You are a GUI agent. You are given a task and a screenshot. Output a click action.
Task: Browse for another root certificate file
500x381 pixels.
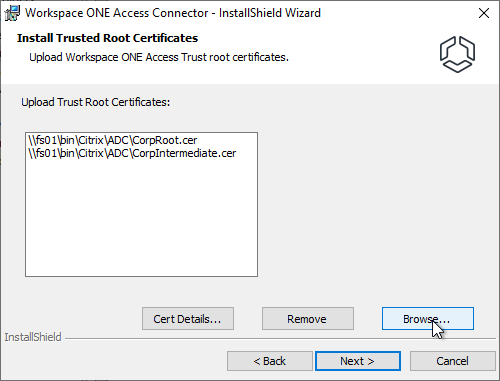point(428,319)
